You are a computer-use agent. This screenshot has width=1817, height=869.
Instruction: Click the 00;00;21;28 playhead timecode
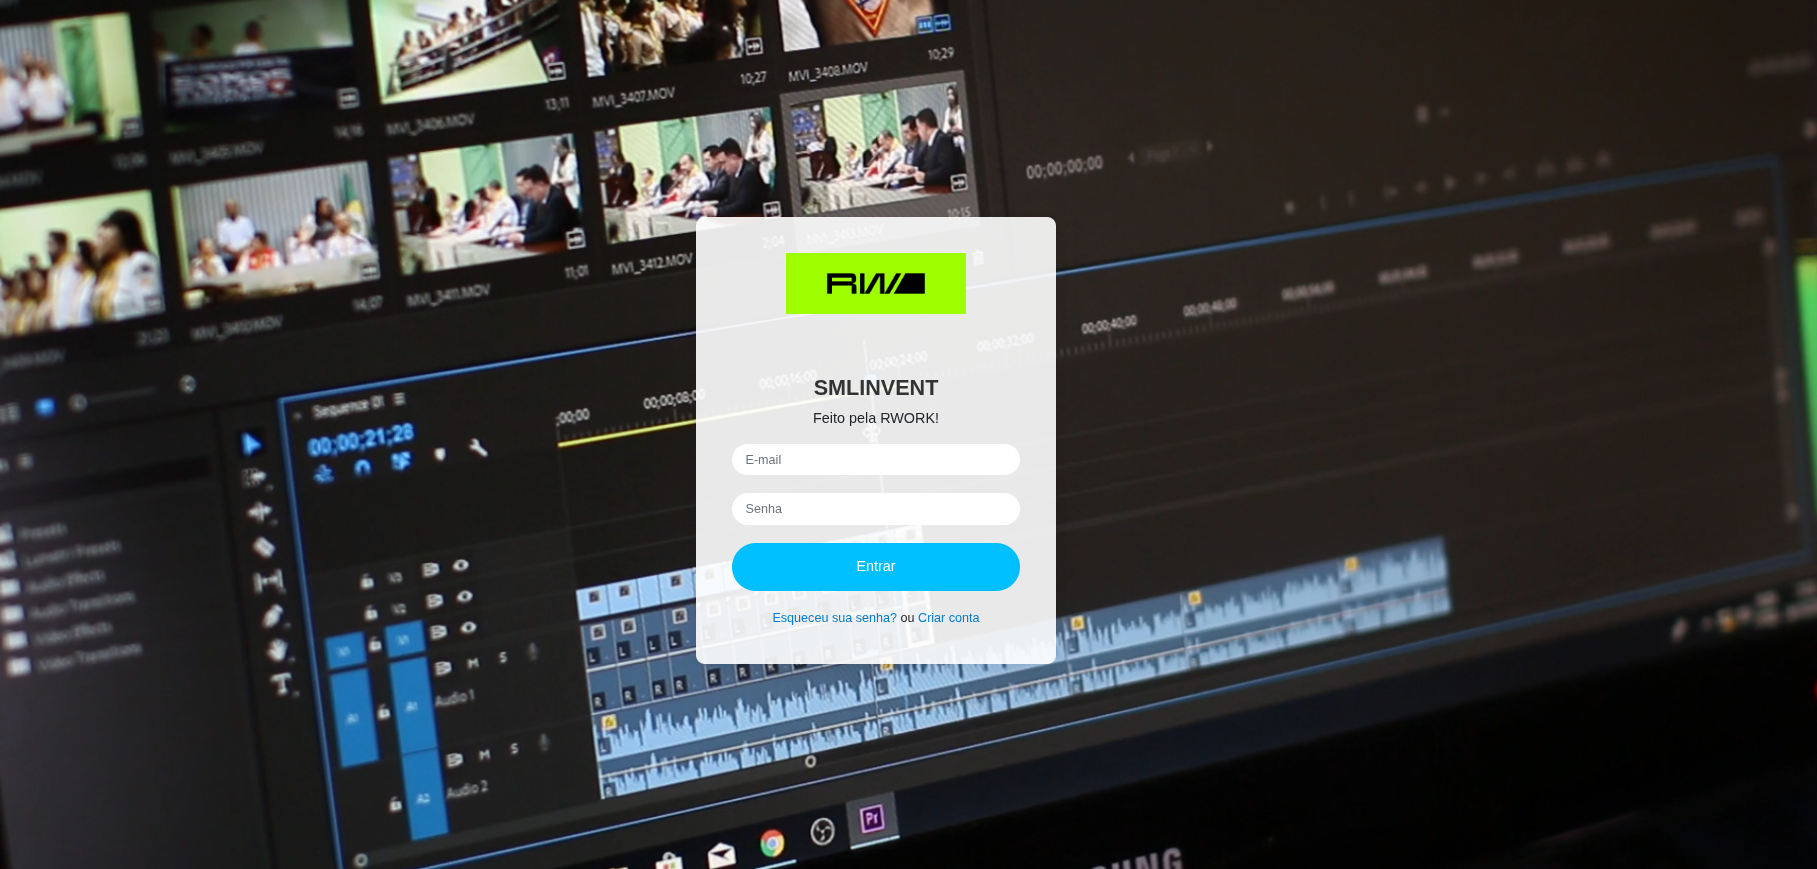360,439
